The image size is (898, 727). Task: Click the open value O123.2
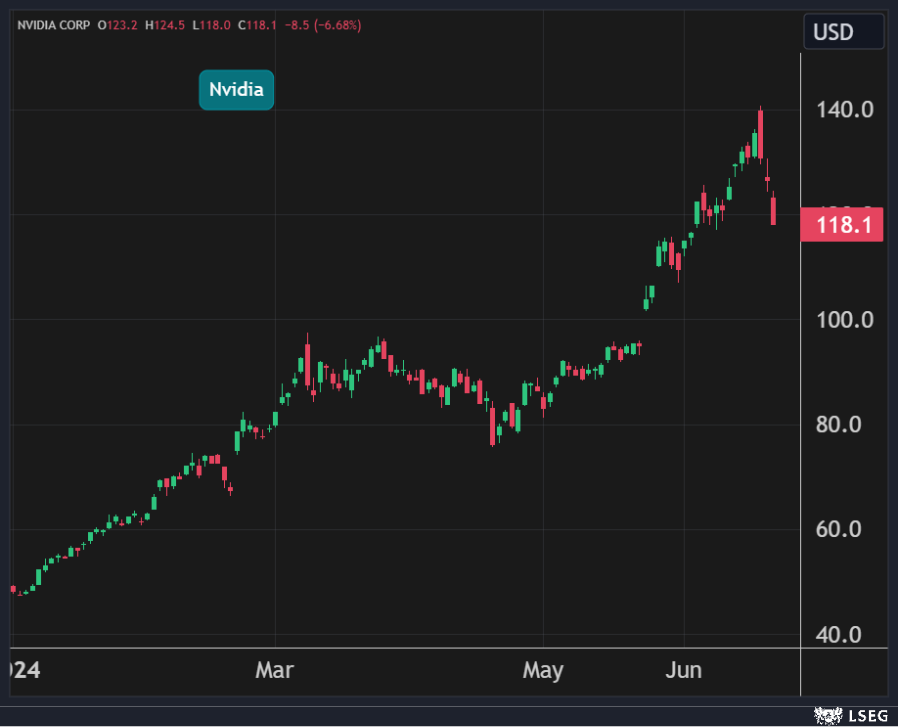[118, 25]
